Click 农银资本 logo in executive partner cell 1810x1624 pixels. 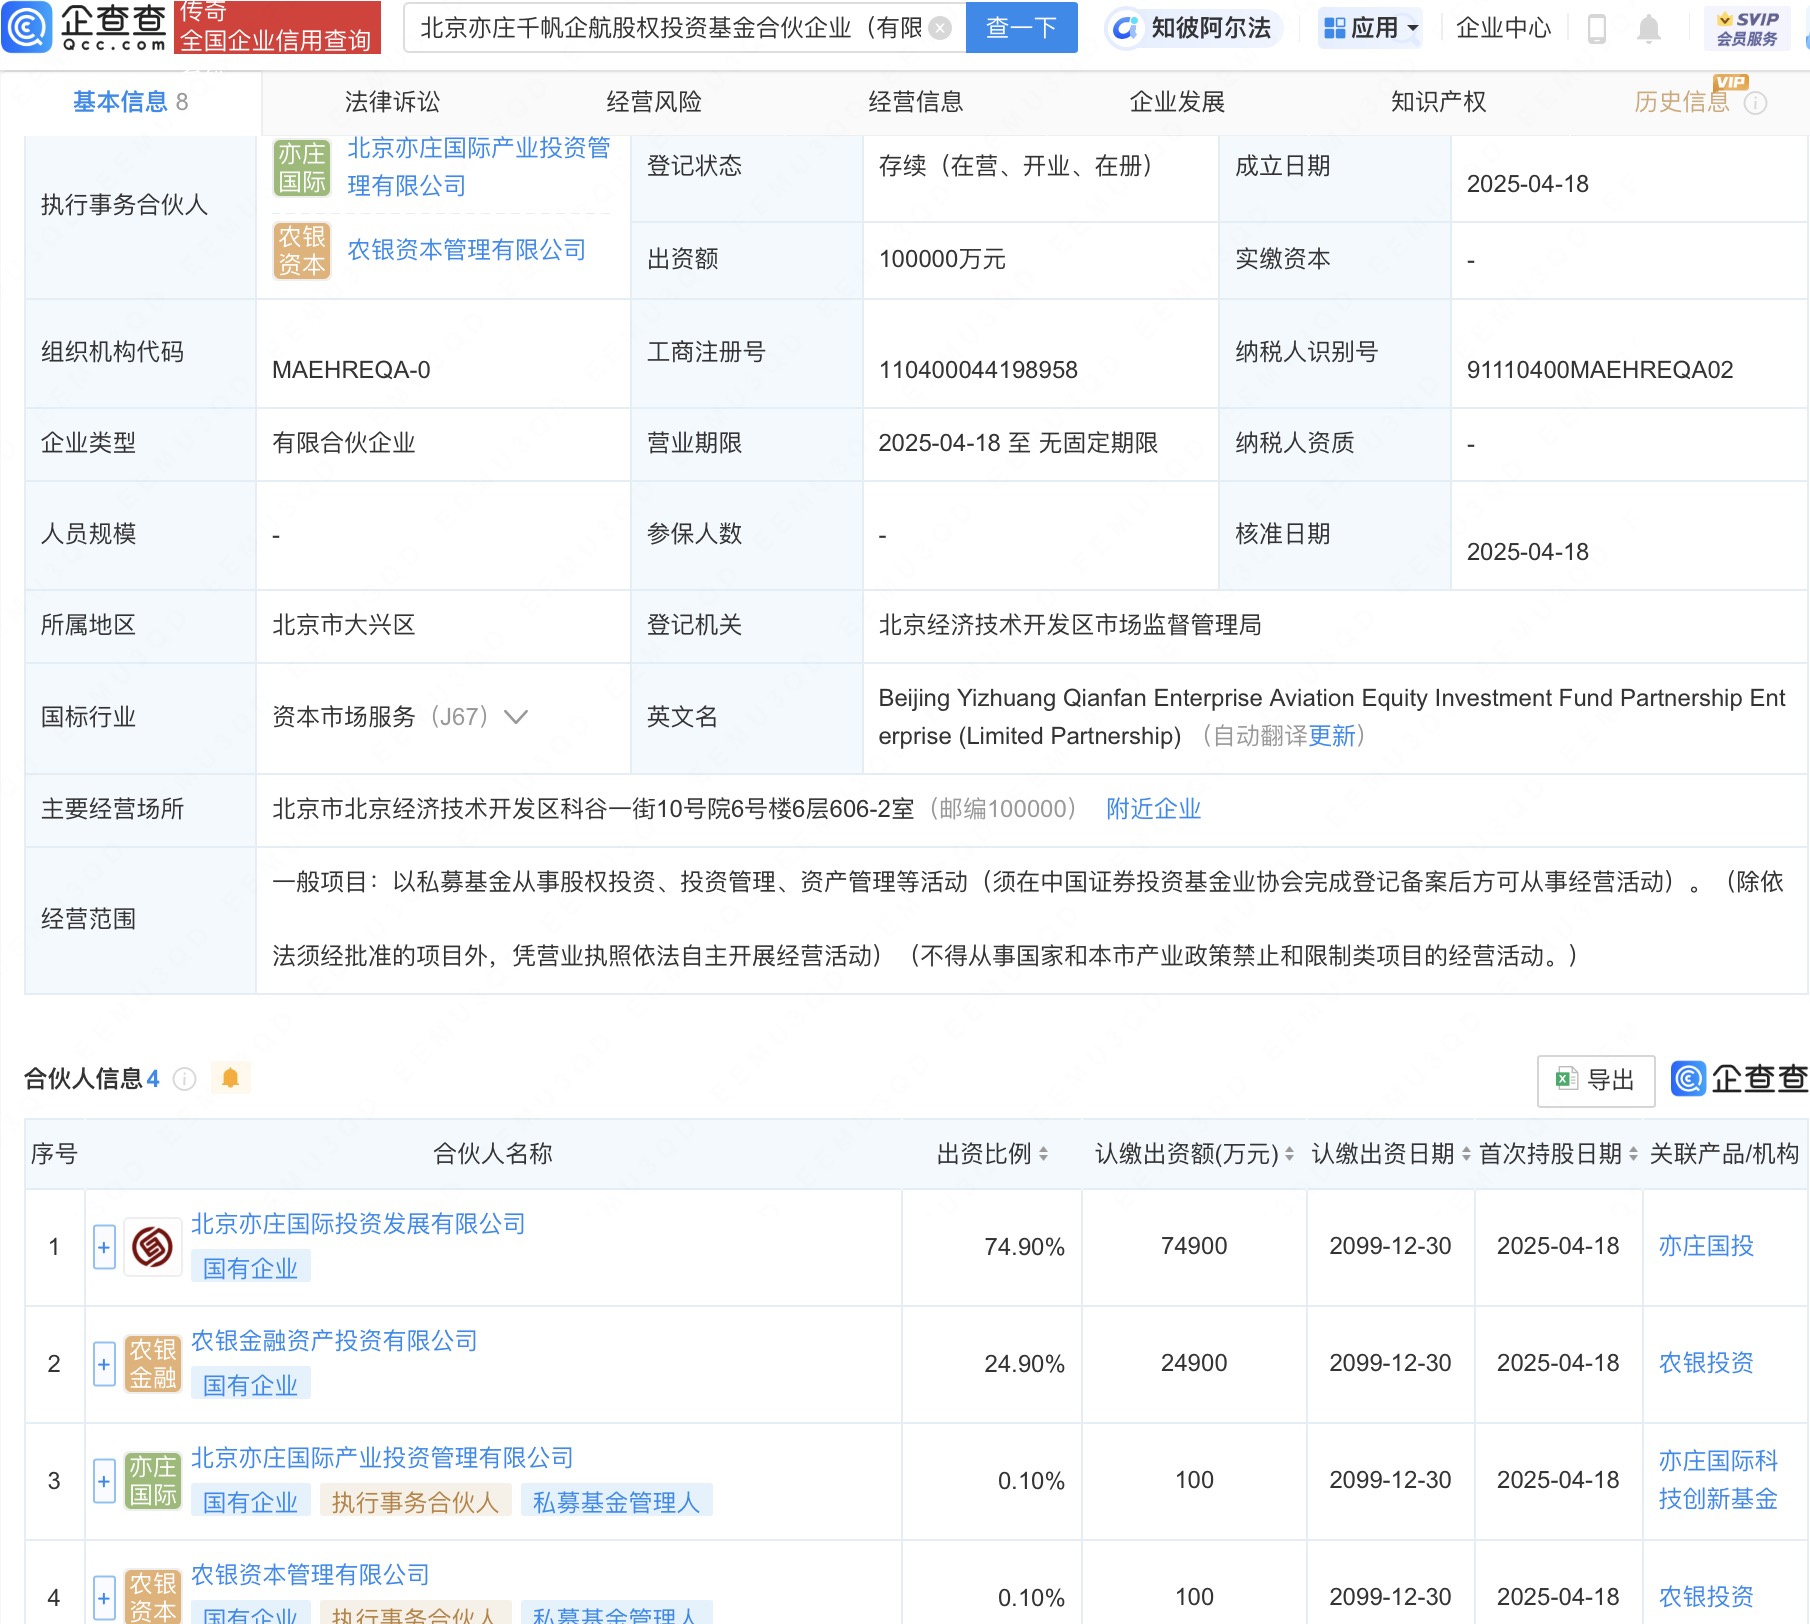(x=302, y=251)
